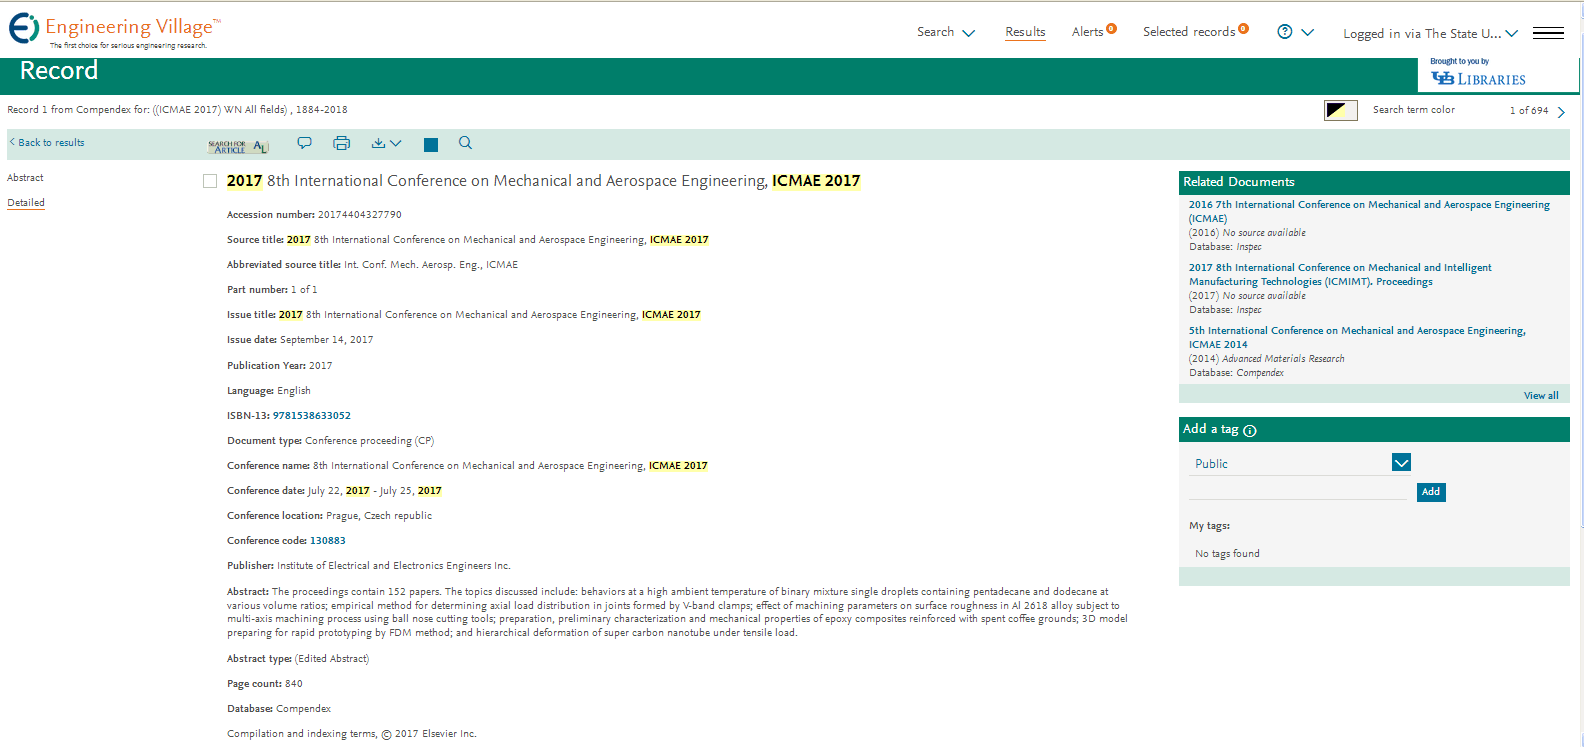Expand the Search menu dropdown
The height and width of the screenshot is (747, 1584).
pyautogui.click(x=945, y=32)
